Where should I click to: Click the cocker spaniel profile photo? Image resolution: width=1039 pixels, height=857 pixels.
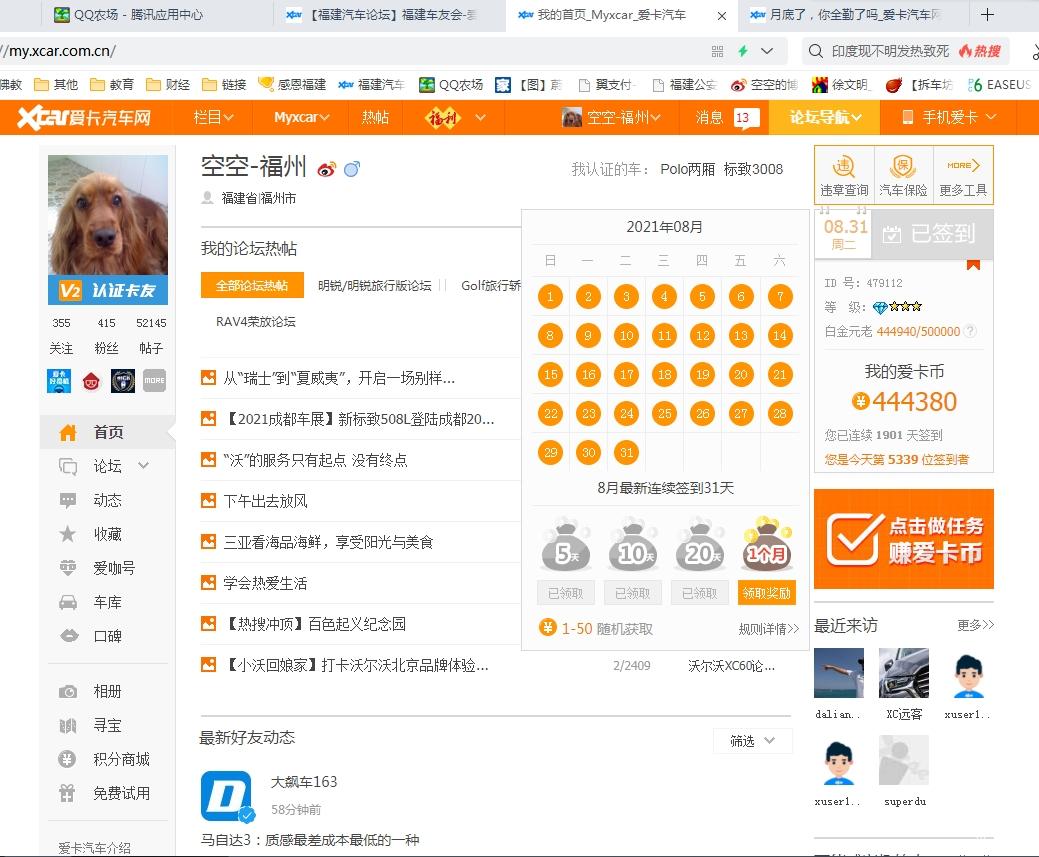pyautogui.click(x=108, y=215)
